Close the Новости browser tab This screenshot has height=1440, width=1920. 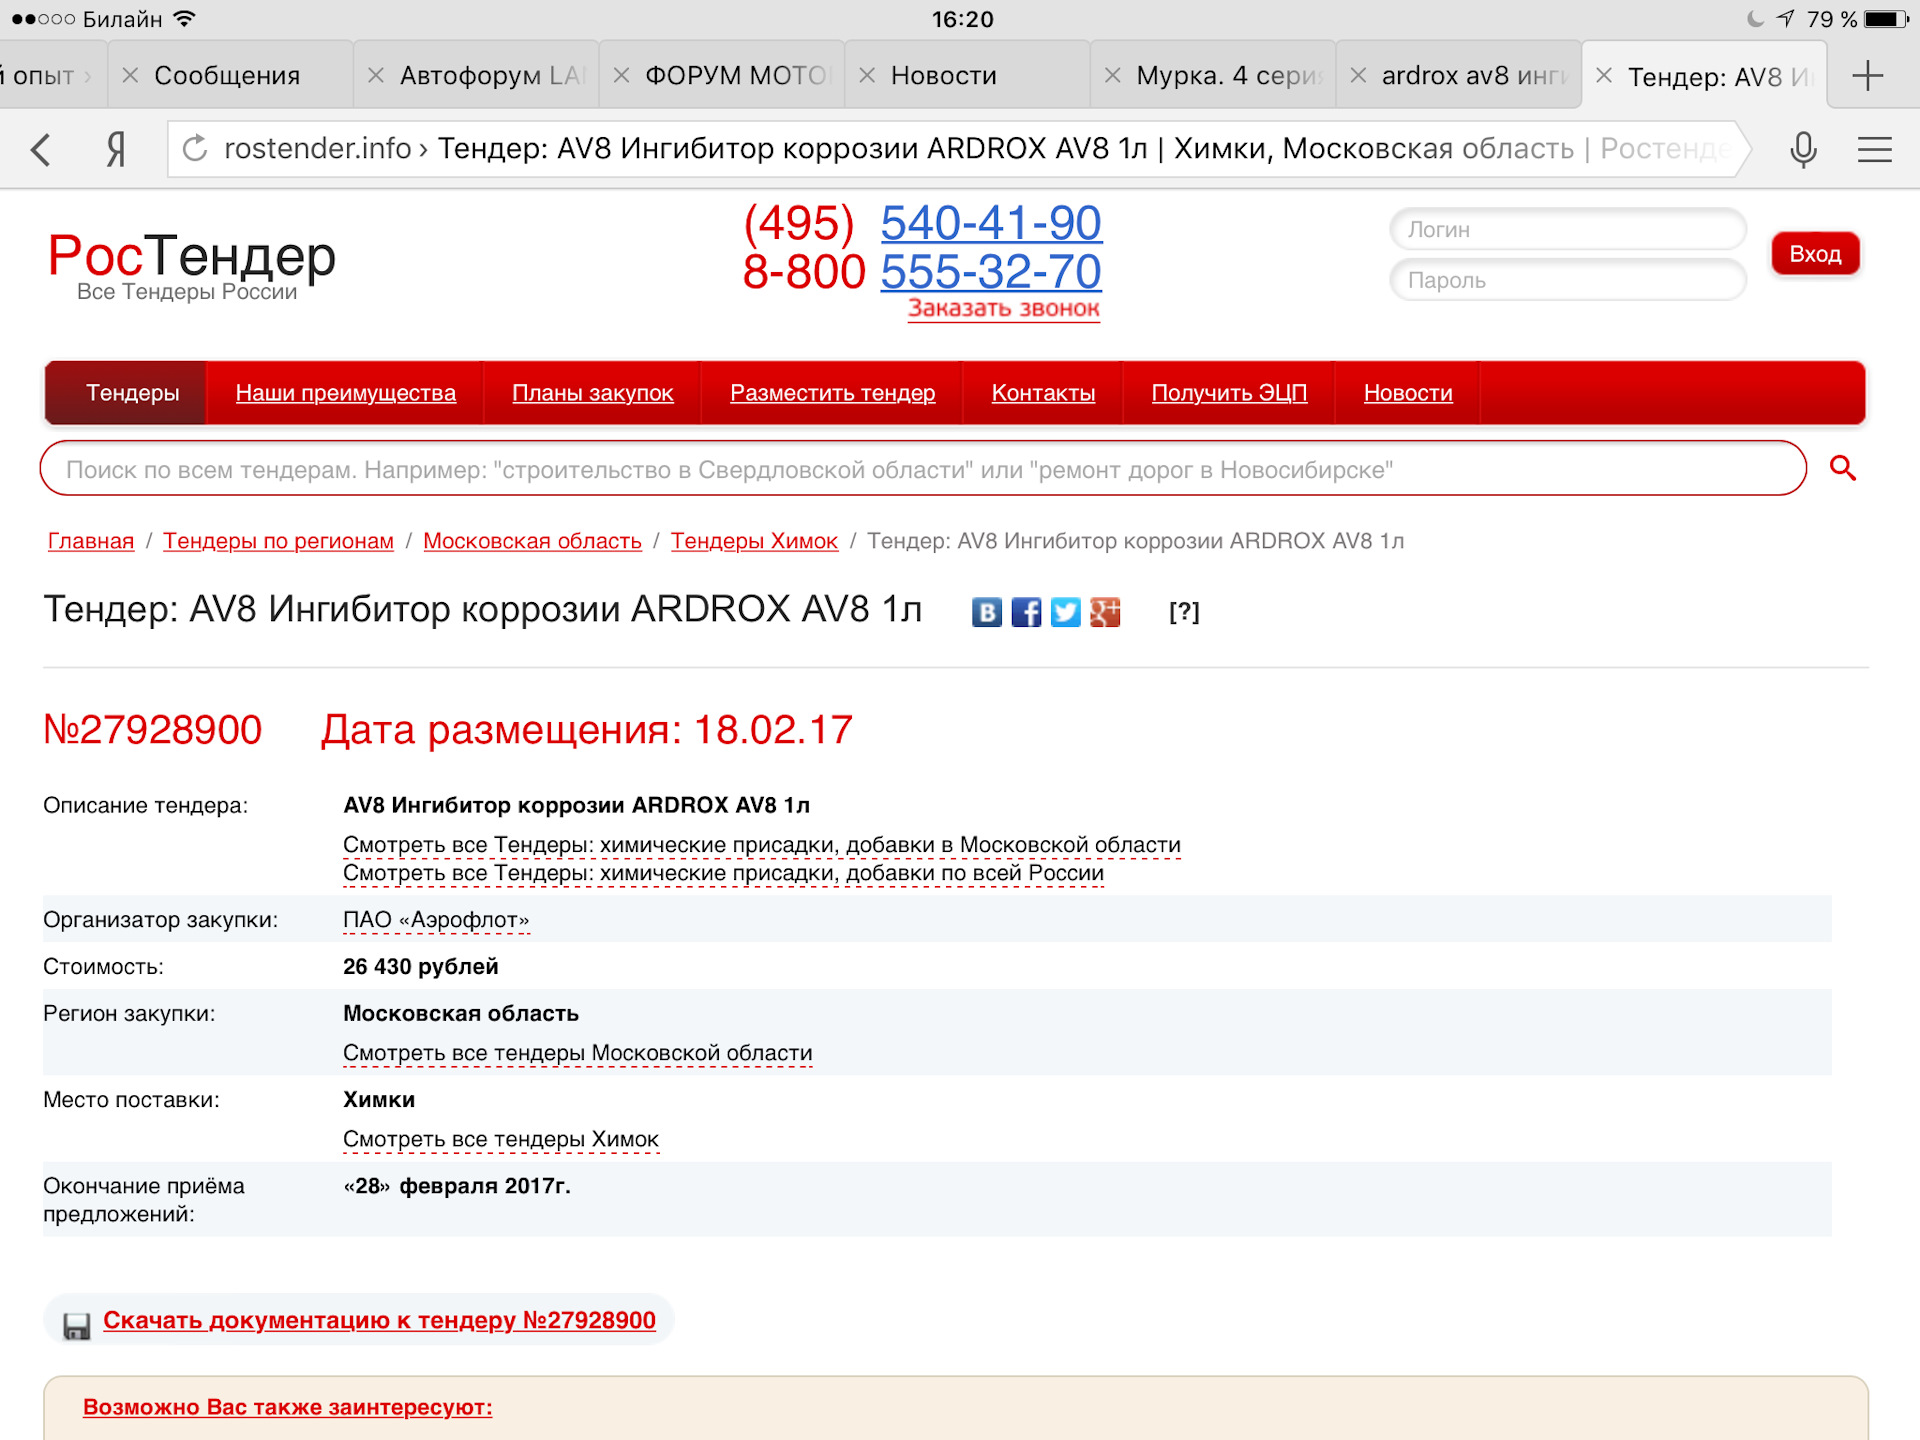click(868, 76)
